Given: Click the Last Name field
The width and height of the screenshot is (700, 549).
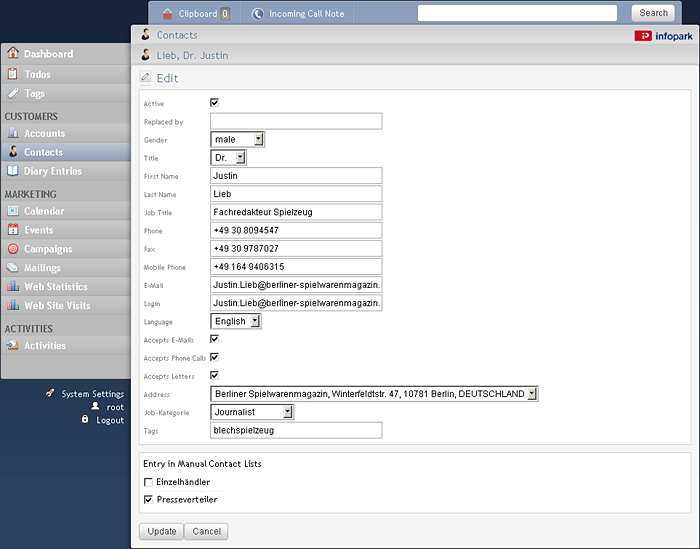Looking at the screenshot, I should pos(296,194).
